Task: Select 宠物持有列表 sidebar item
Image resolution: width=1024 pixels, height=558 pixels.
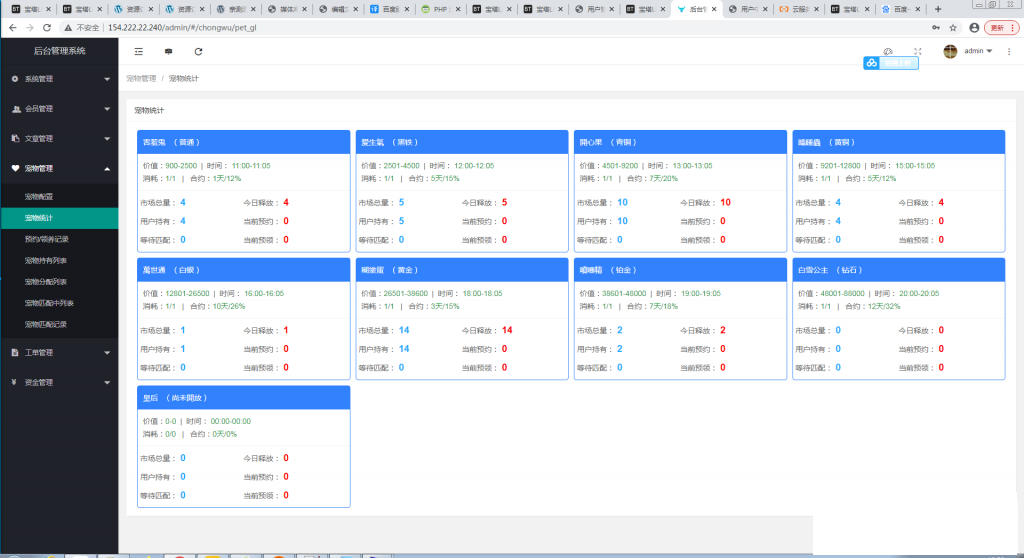Action: (x=46, y=260)
